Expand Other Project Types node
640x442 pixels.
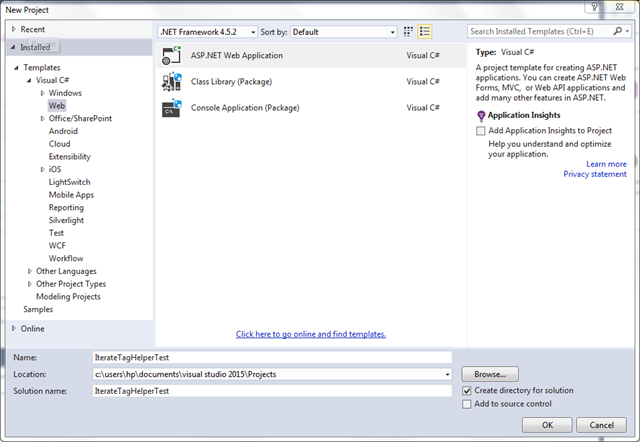(30, 284)
